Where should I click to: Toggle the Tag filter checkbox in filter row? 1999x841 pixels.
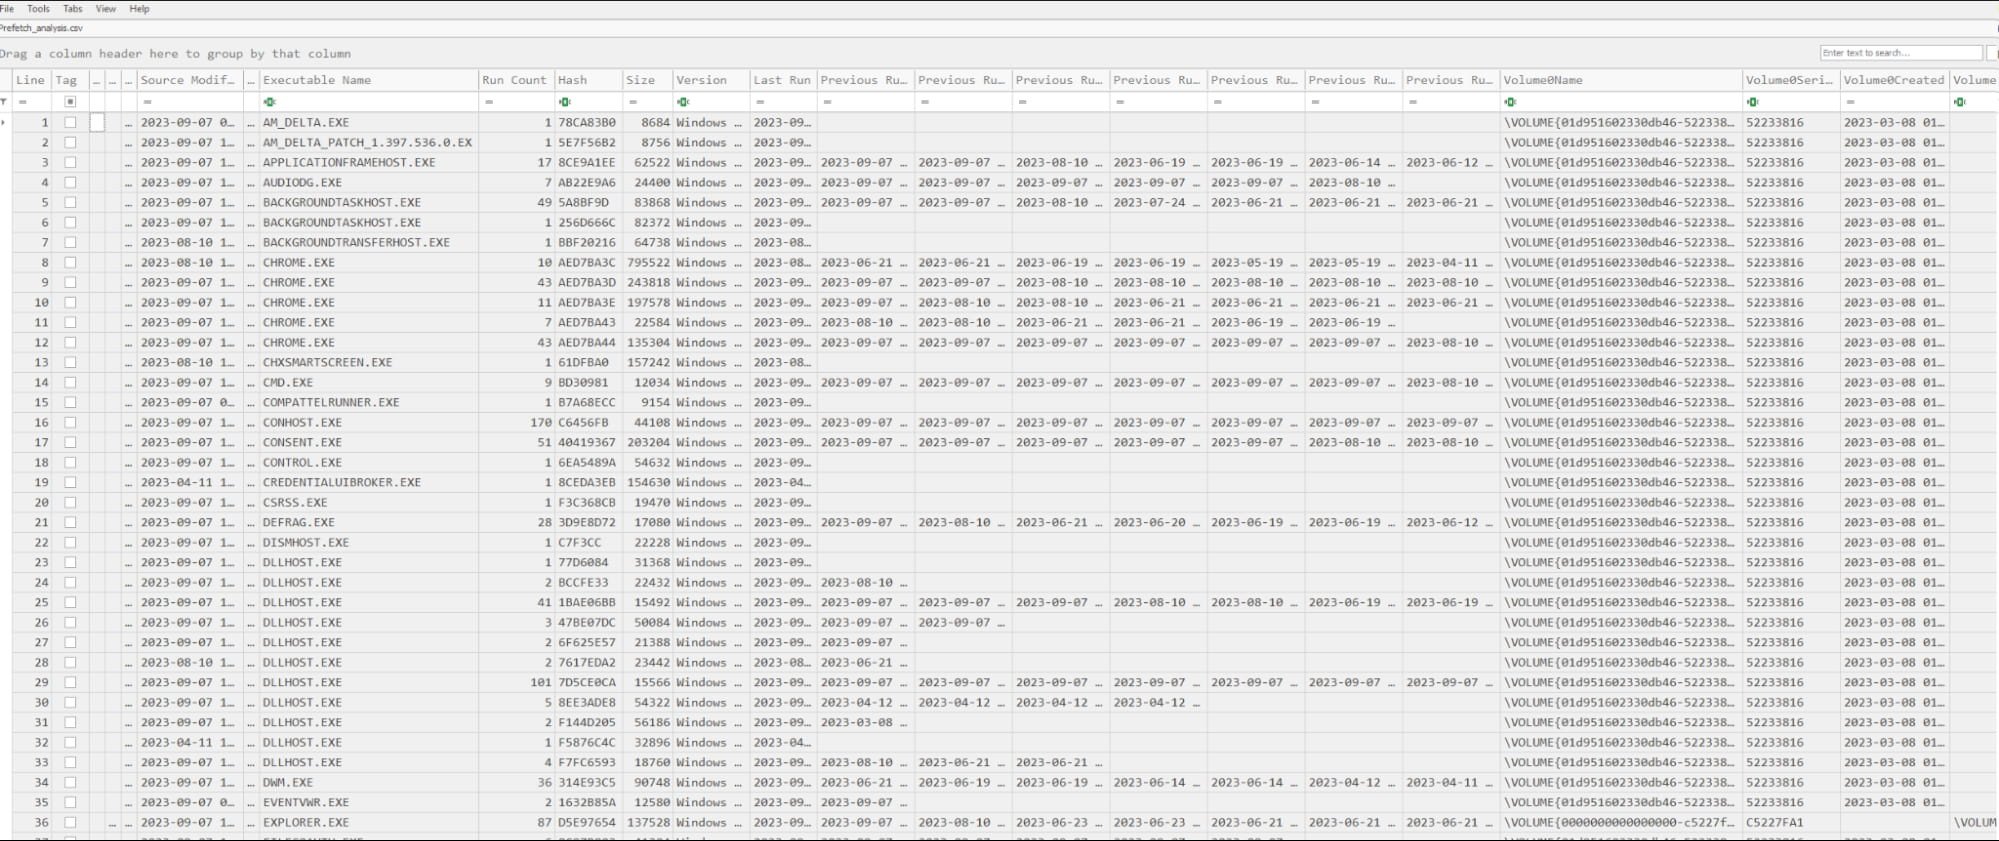[70, 102]
